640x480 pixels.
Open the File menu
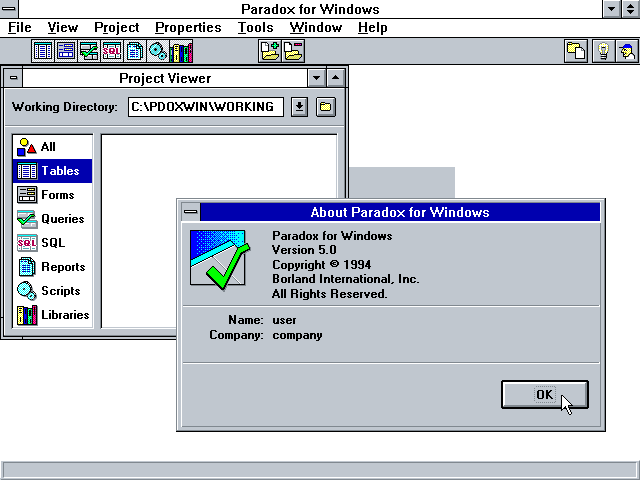20,27
